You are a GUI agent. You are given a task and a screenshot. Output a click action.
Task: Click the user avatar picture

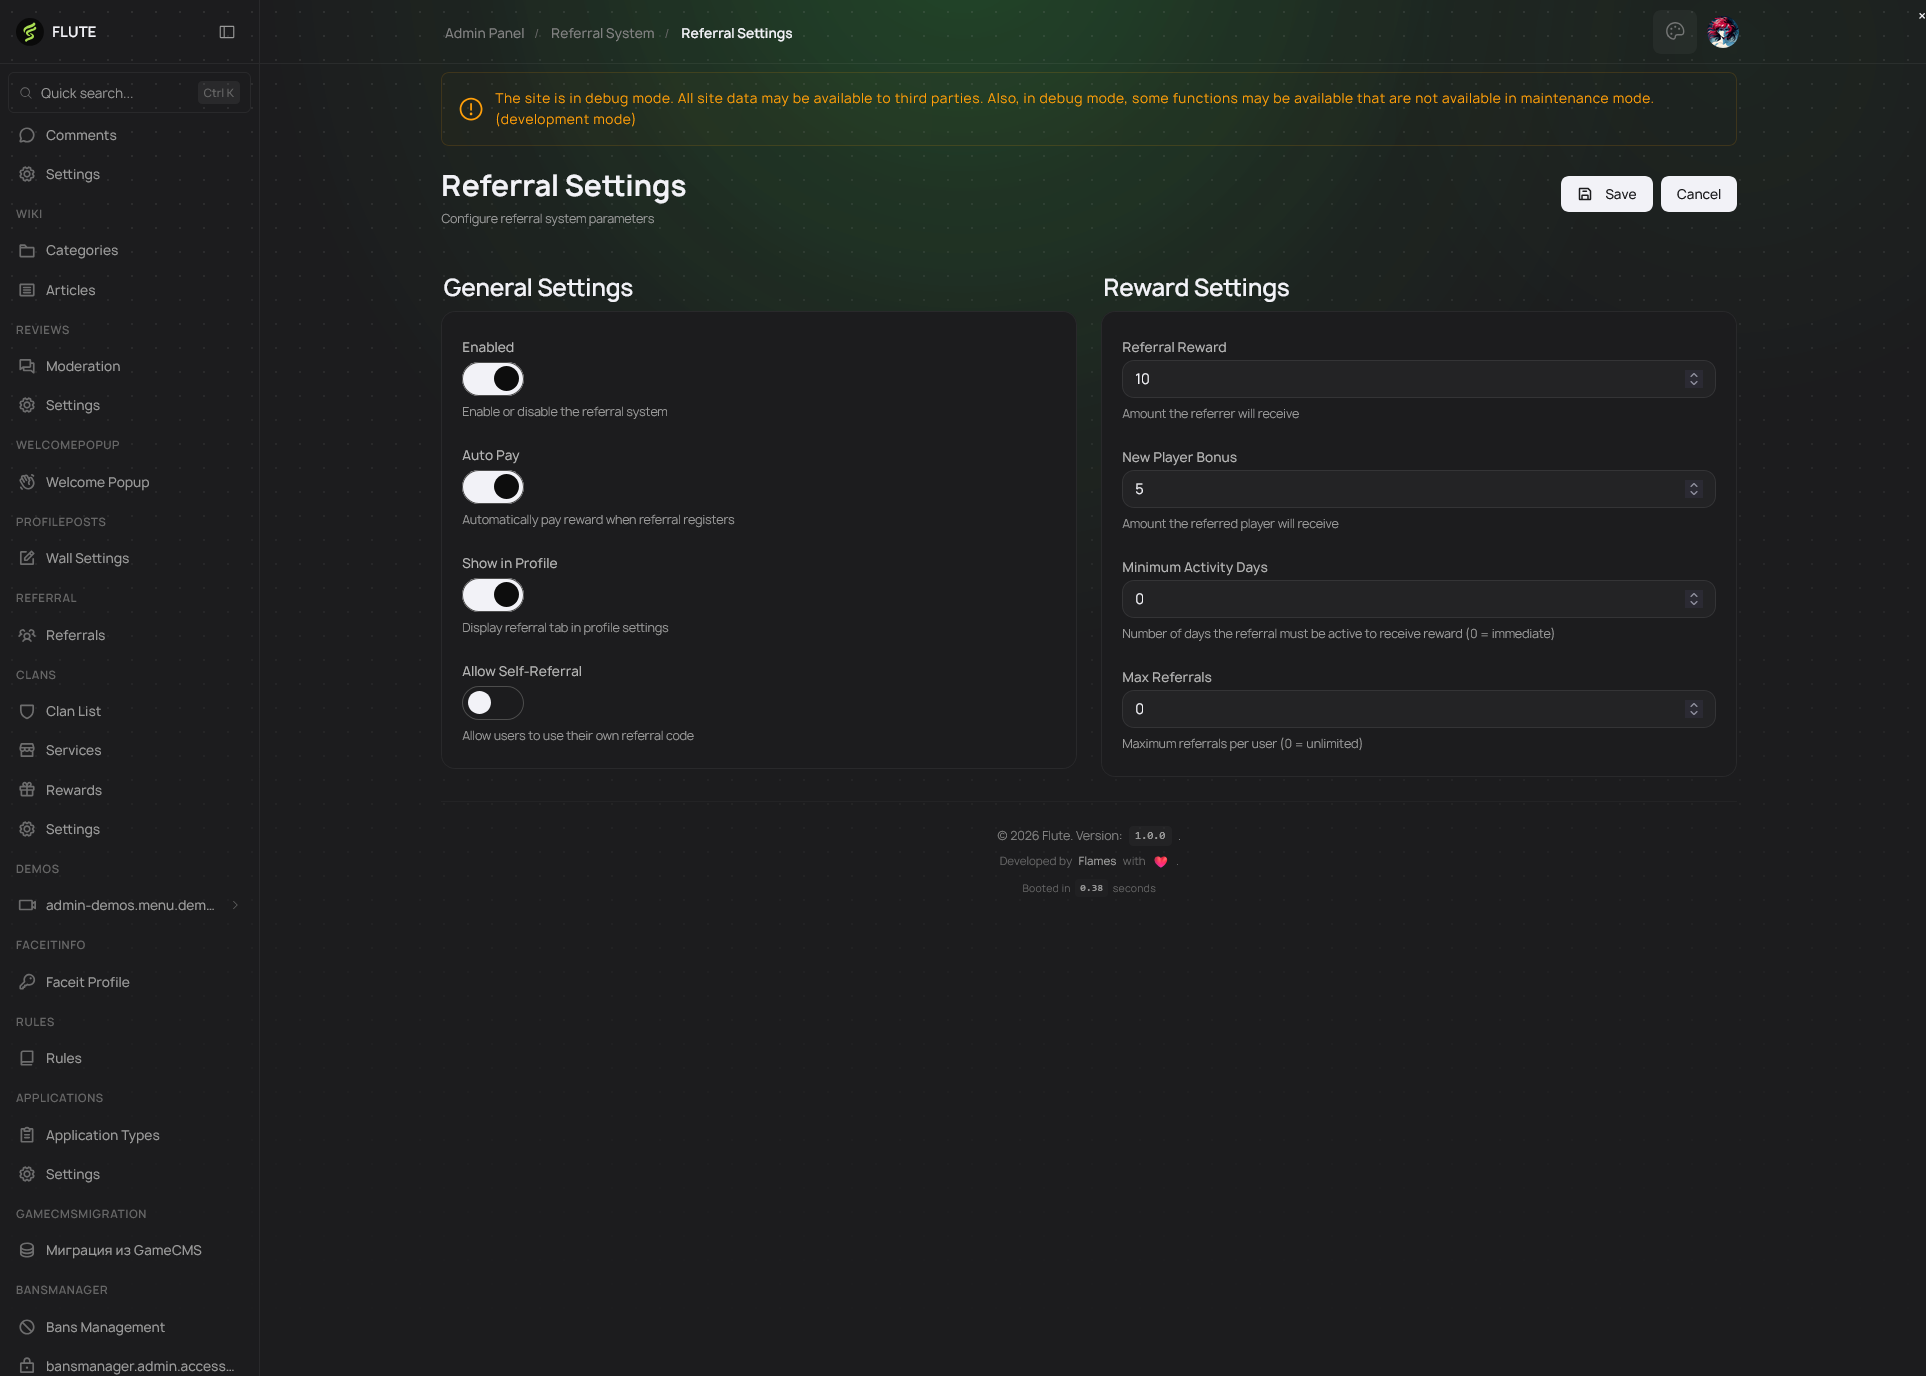[1723, 32]
